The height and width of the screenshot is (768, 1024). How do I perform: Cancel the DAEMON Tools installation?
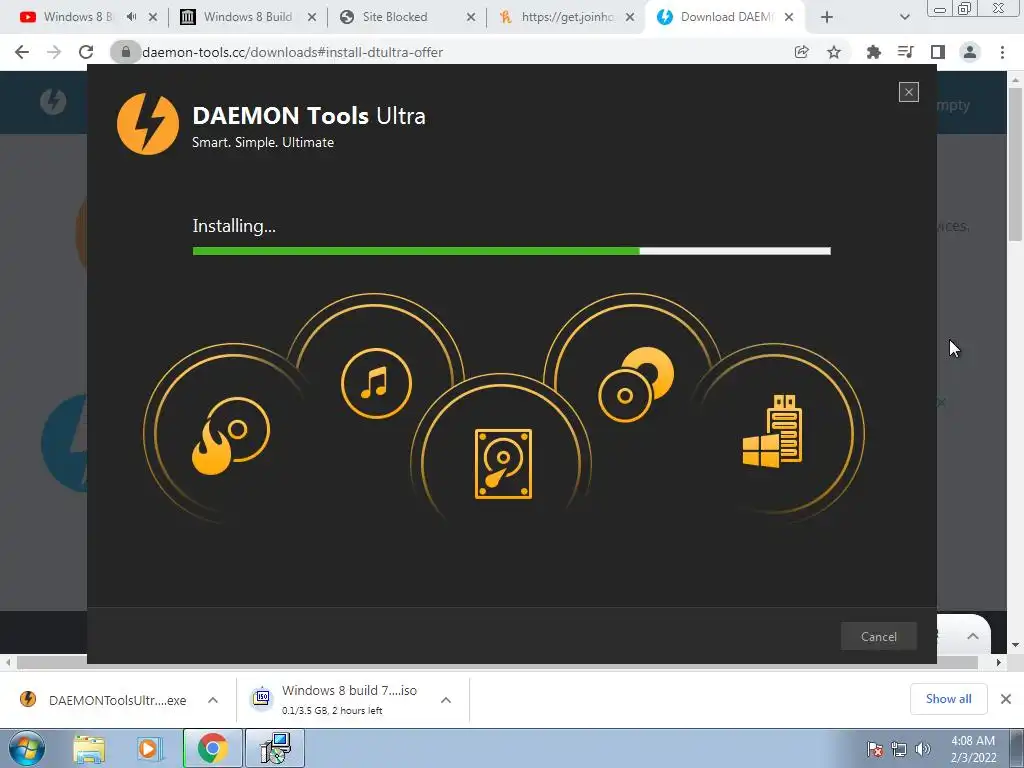coord(878,636)
